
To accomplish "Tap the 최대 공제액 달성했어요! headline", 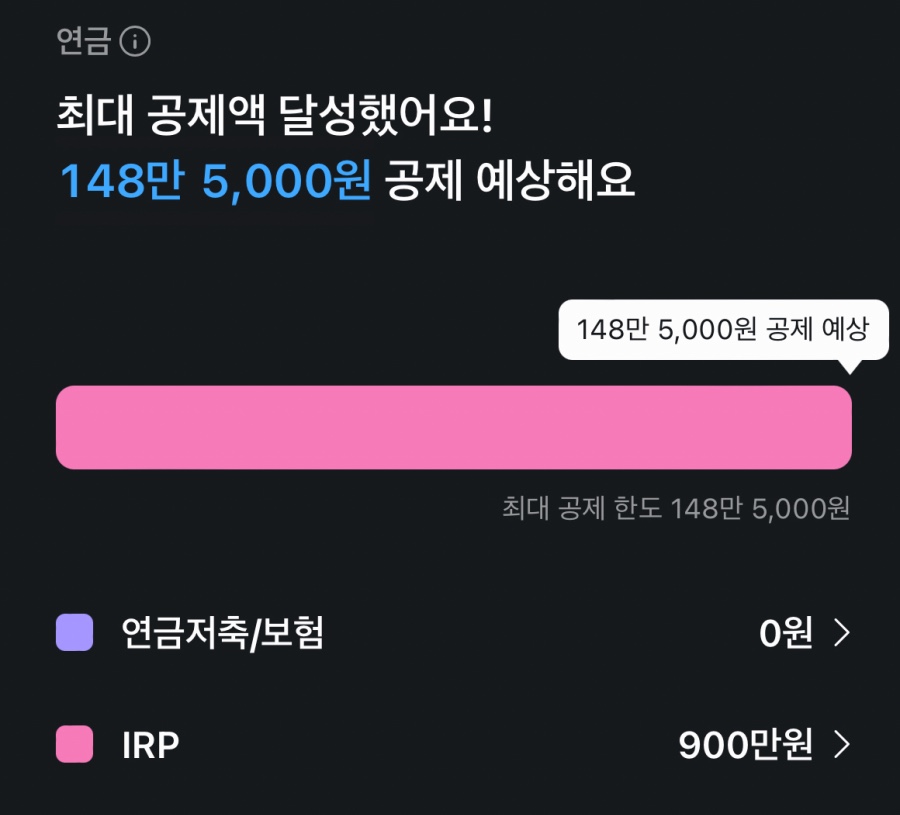I will 275,119.
